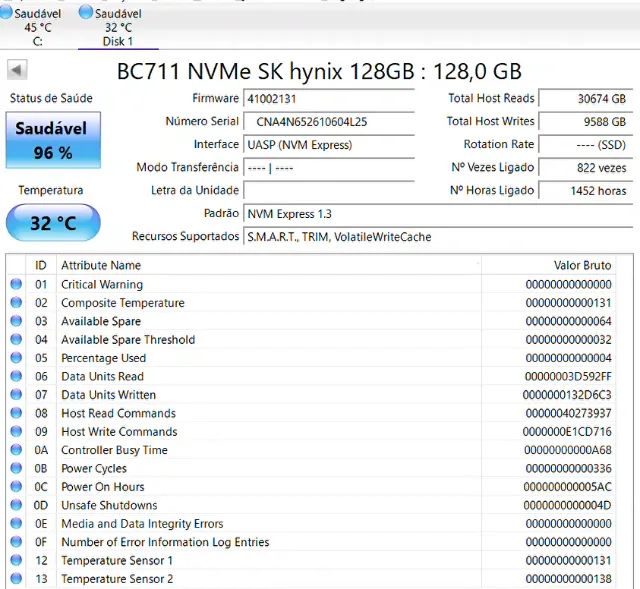This screenshot has height=589, width=640.
Task: Click status icon for Data Units Read row
Action: click(x=16, y=376)
